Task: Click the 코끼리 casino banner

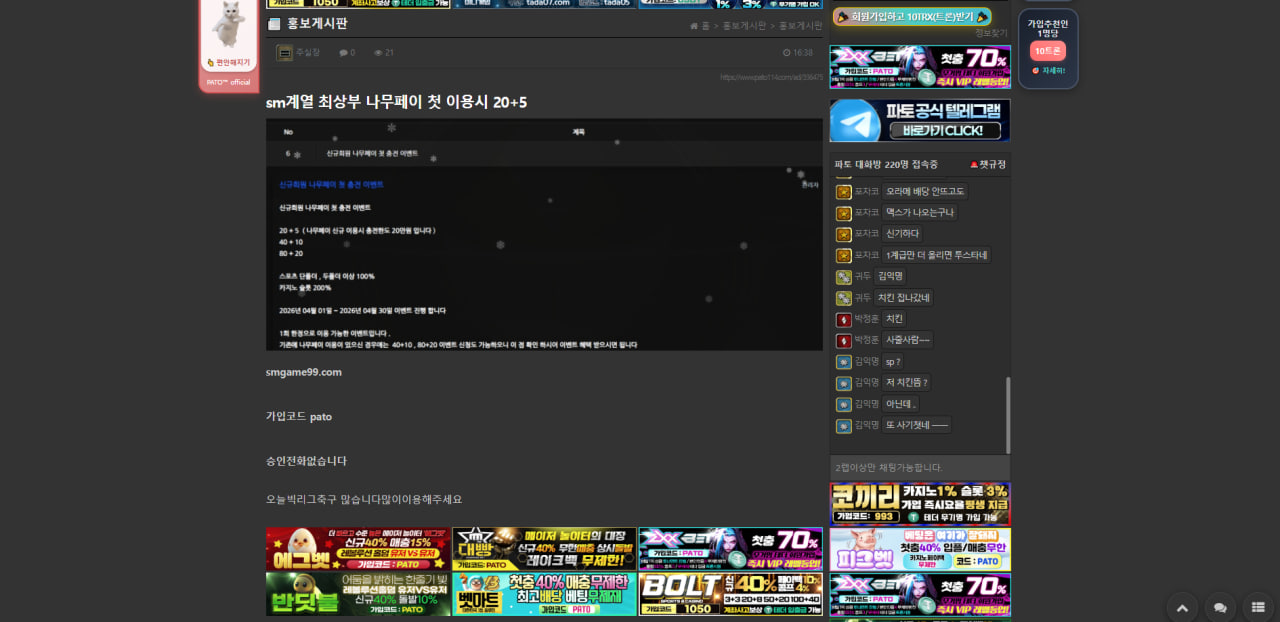Action: click(x=919, y=504)
